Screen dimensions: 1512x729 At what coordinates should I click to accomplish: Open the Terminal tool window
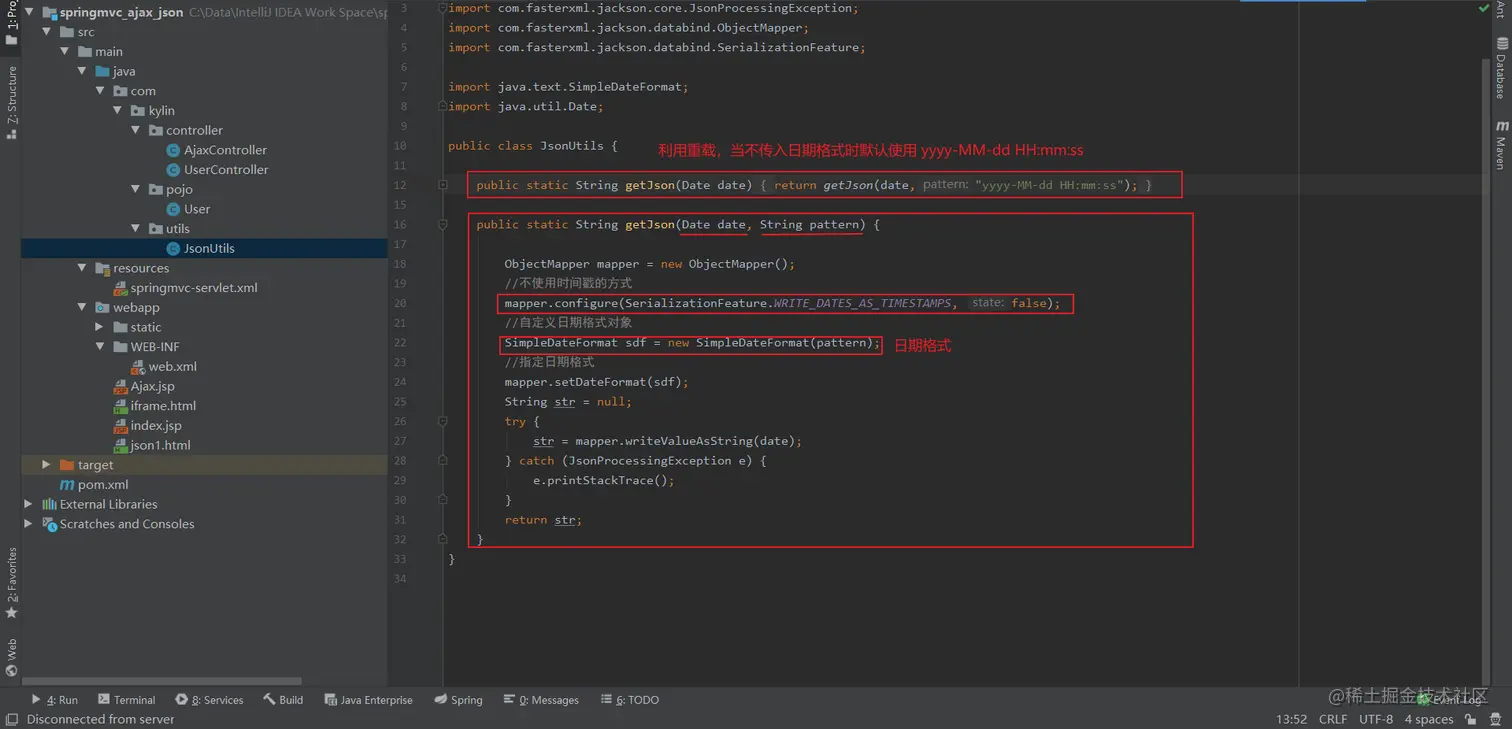(x=126, y=700)
